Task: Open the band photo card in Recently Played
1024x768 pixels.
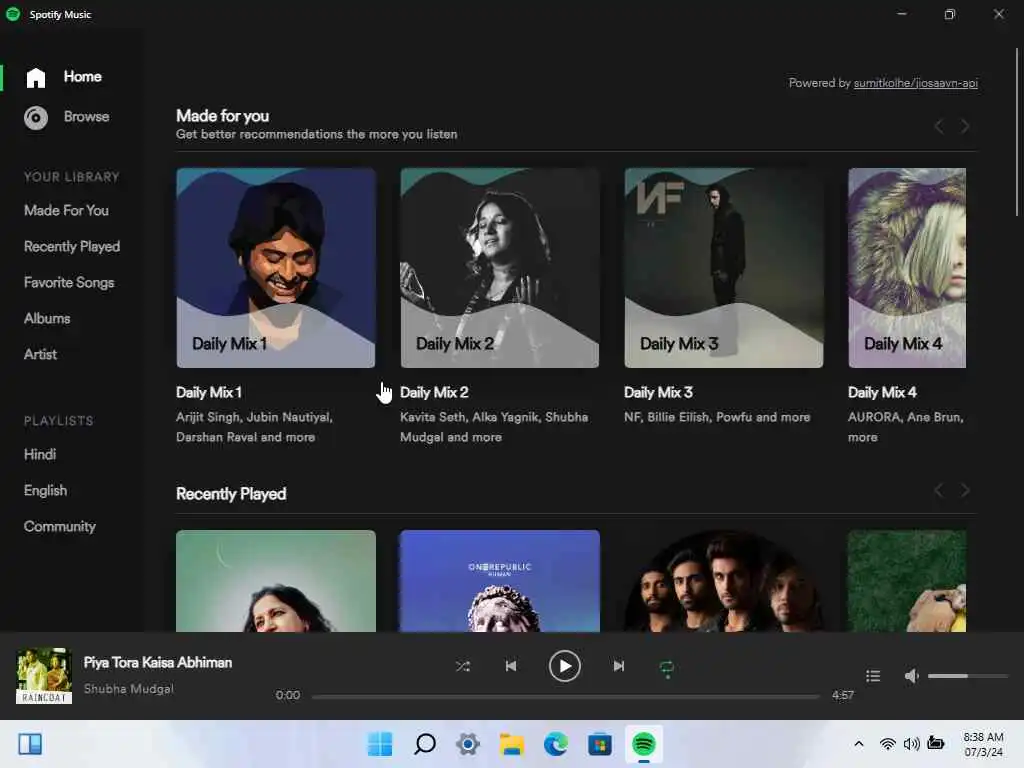Action: click(x=724, y=581)
